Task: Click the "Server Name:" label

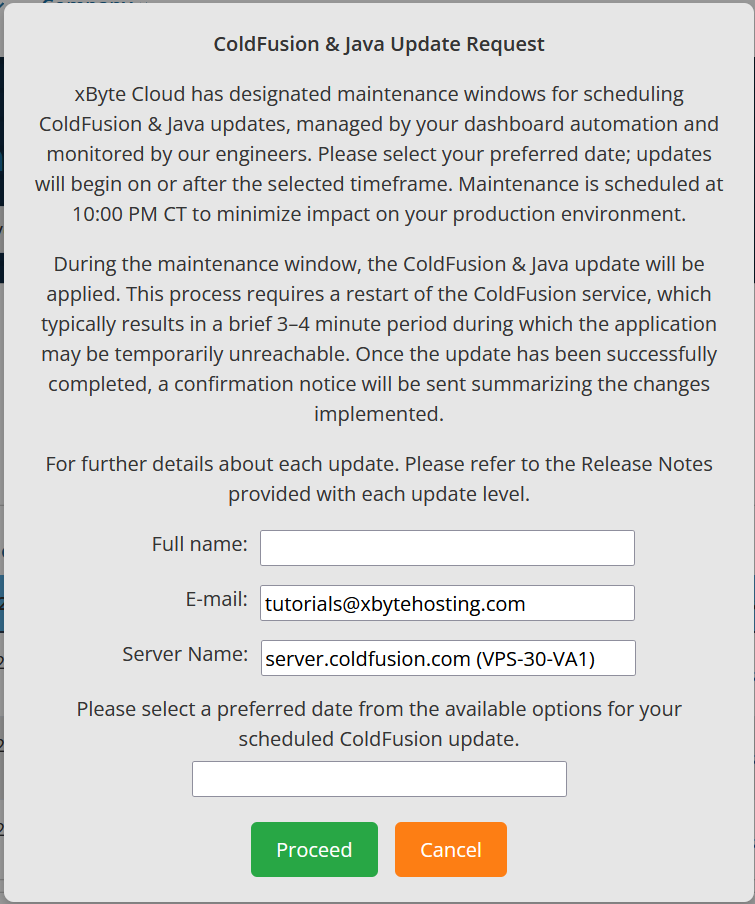Action: pos(185,654)
